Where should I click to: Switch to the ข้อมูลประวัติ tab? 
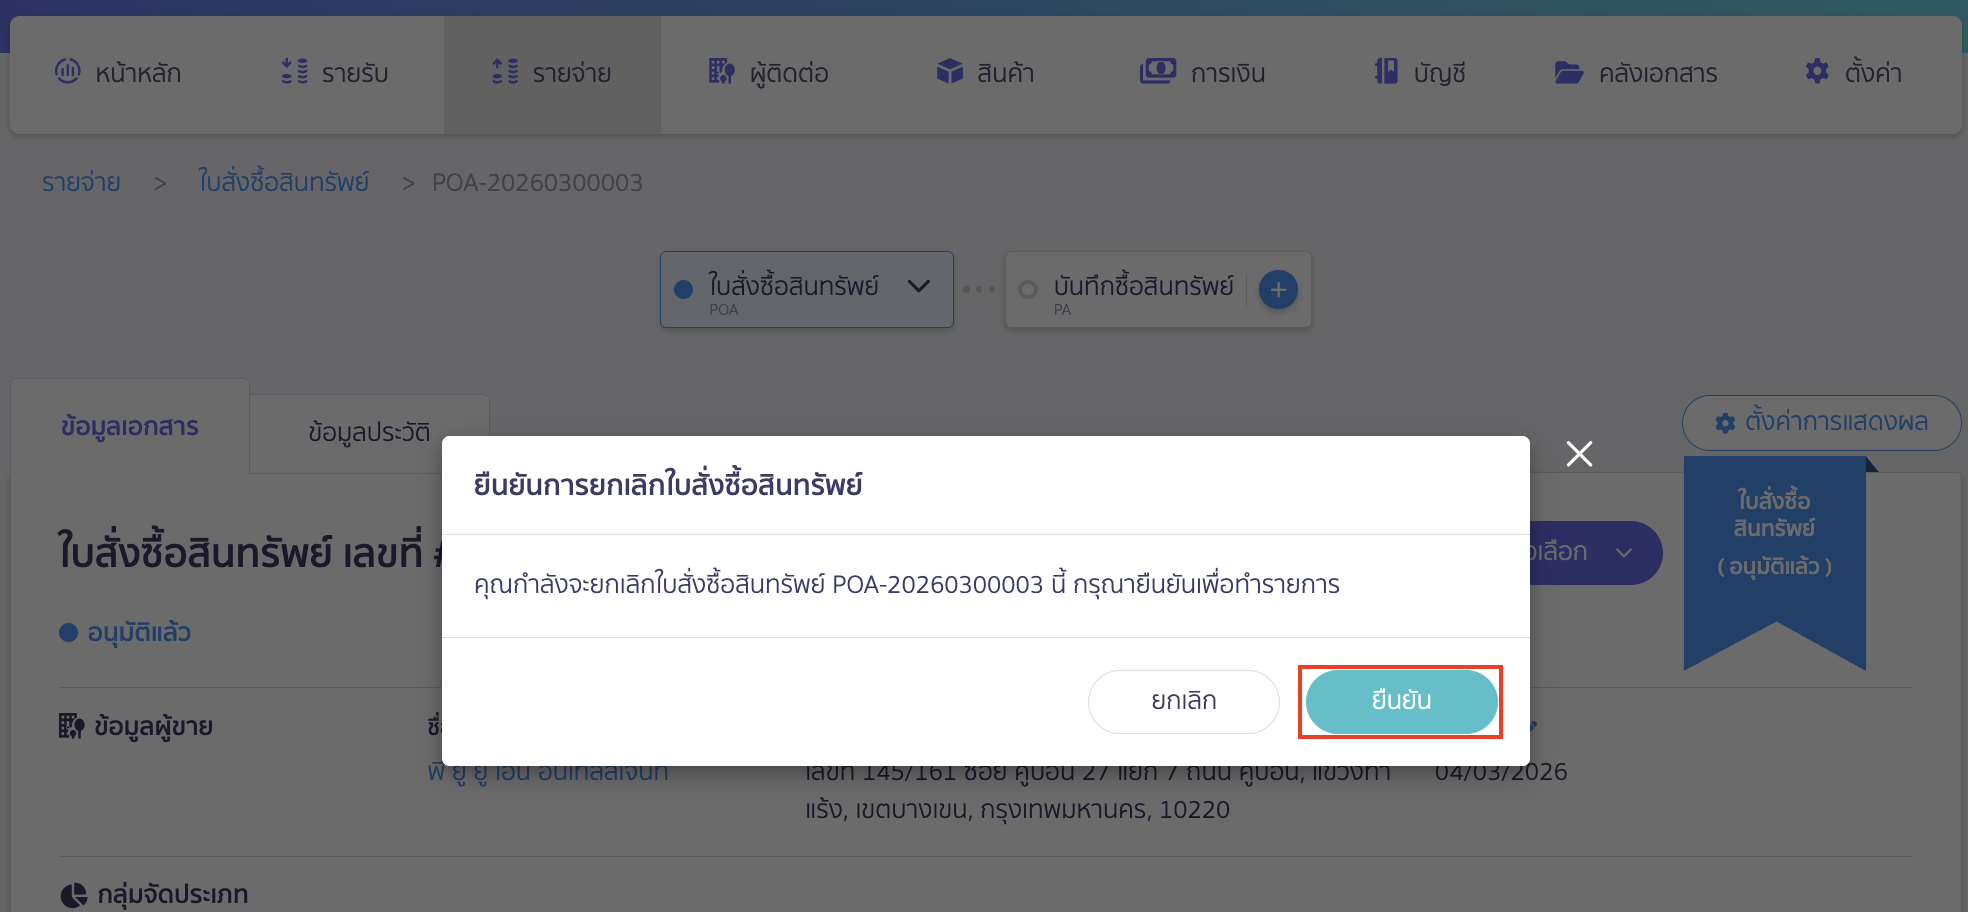[x=368, y=430]
